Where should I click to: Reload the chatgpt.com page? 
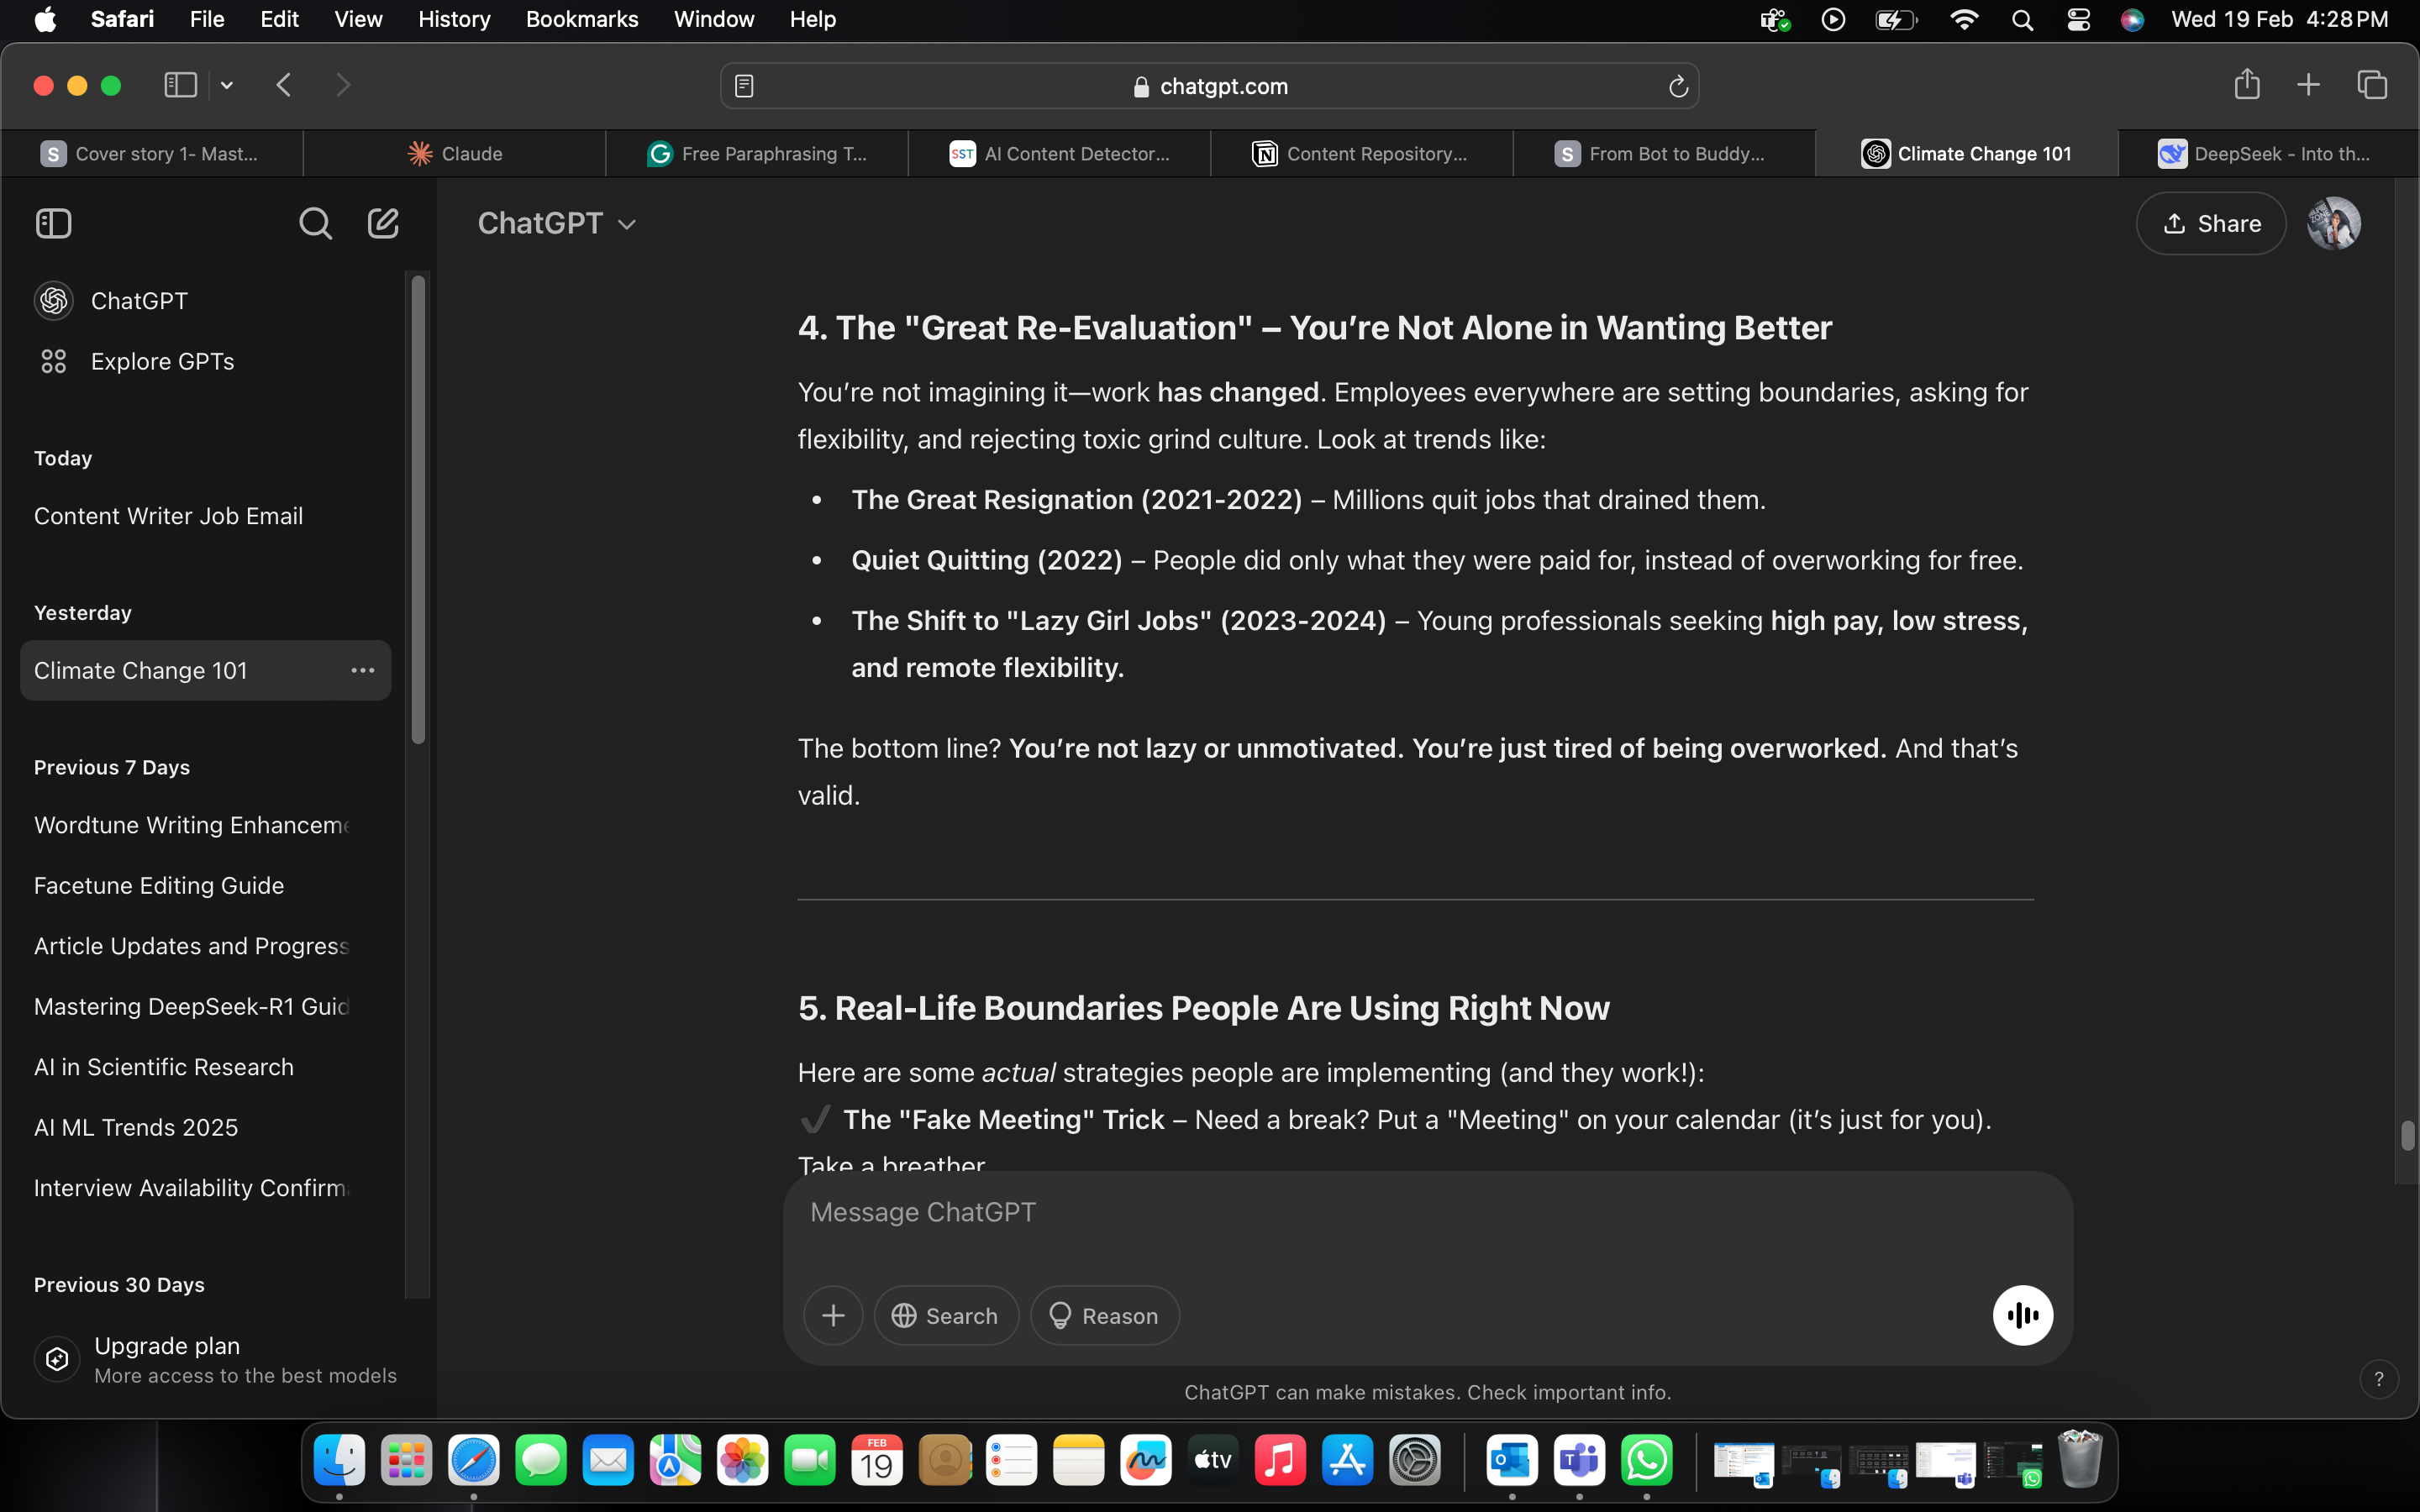1678,87
